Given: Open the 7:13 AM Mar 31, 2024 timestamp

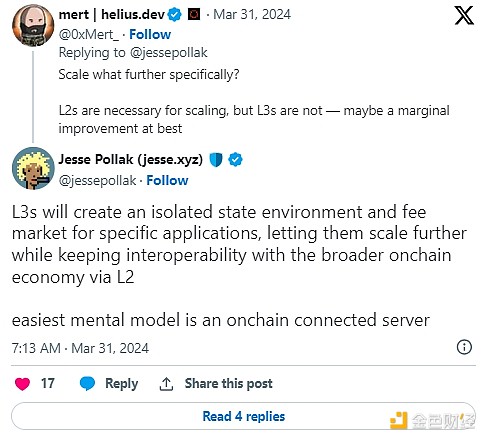Looking at the screenshot, I should [80, 348].
